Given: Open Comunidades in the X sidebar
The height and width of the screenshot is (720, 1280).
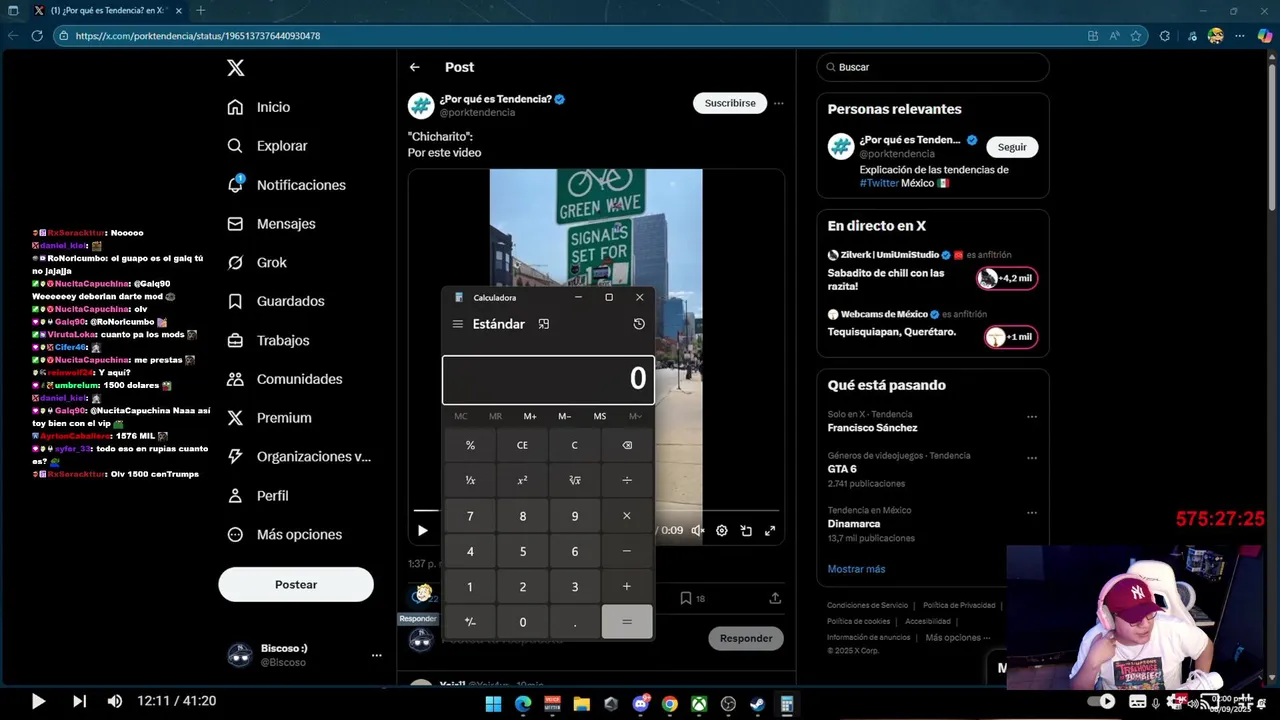Looking at the screenshot, I should [x=285, y=379].
